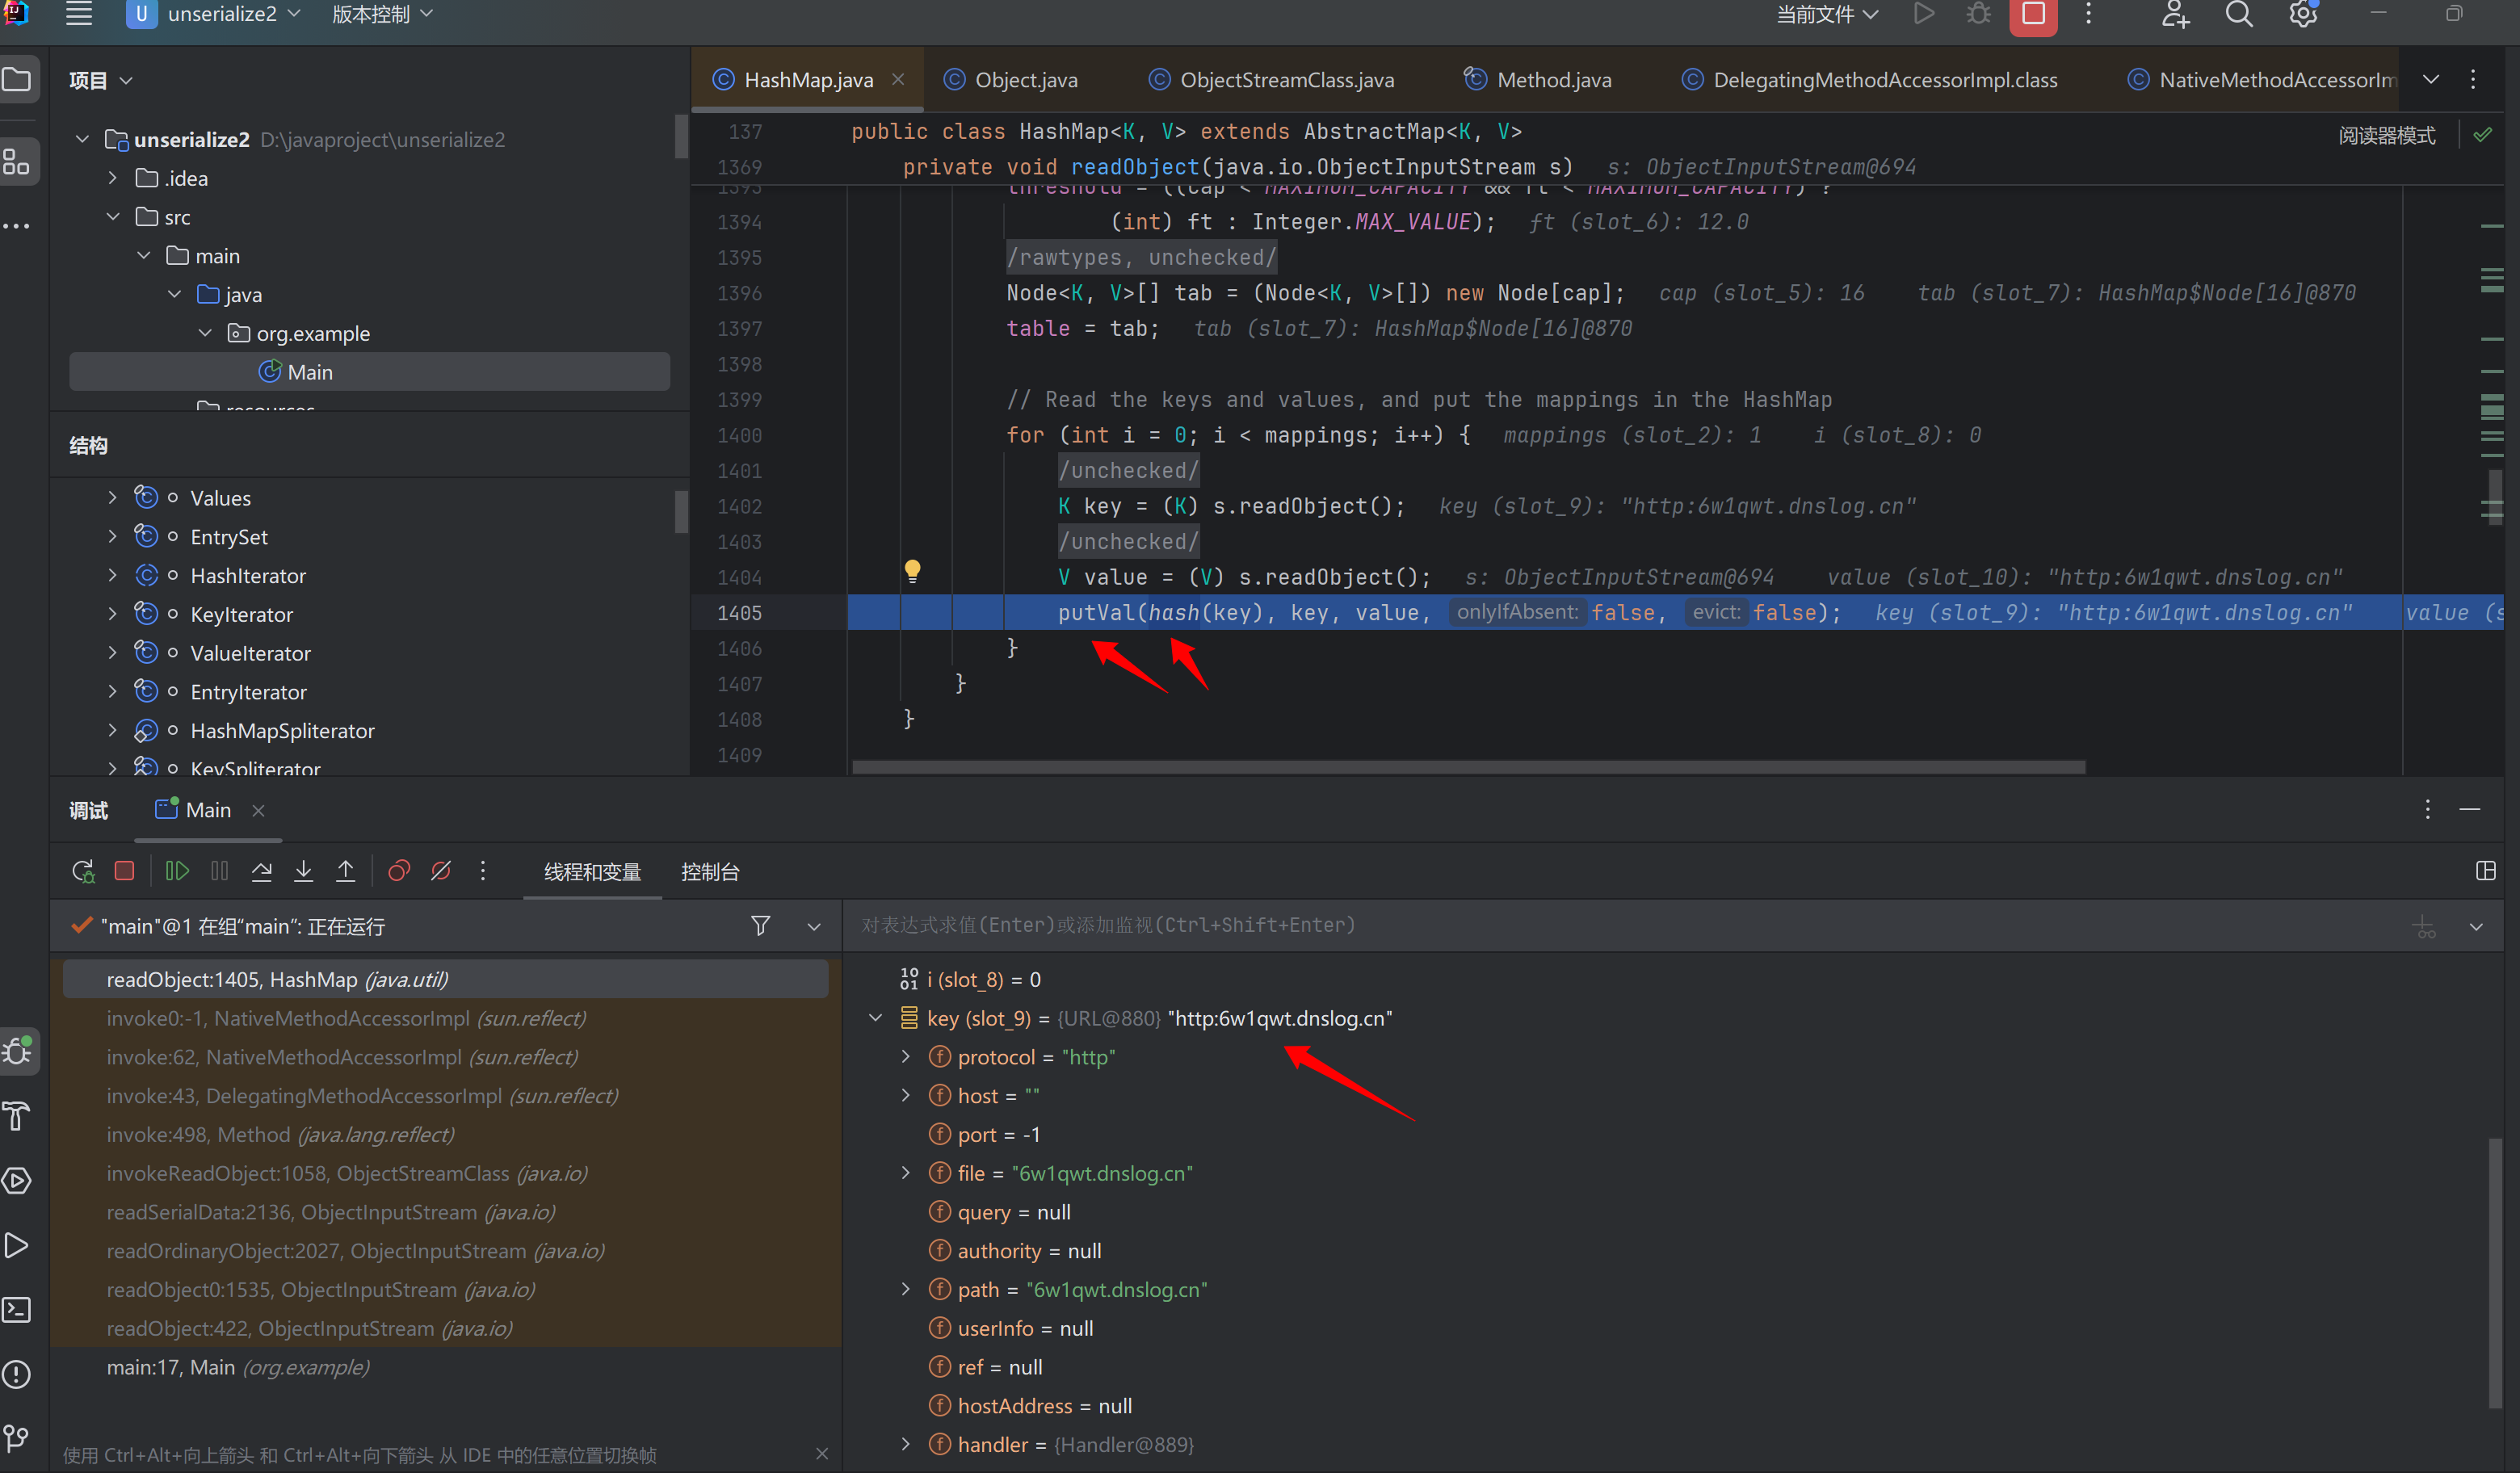Open the Search Everywhere magnifier icon
The image size is (2520, 1473).
tap(2239, 15)
